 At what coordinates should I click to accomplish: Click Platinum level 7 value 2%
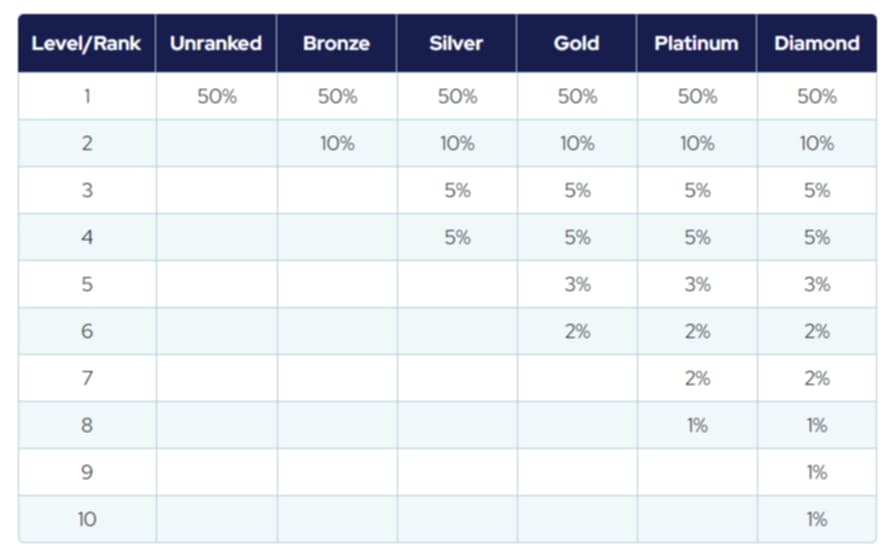[697, 378]
